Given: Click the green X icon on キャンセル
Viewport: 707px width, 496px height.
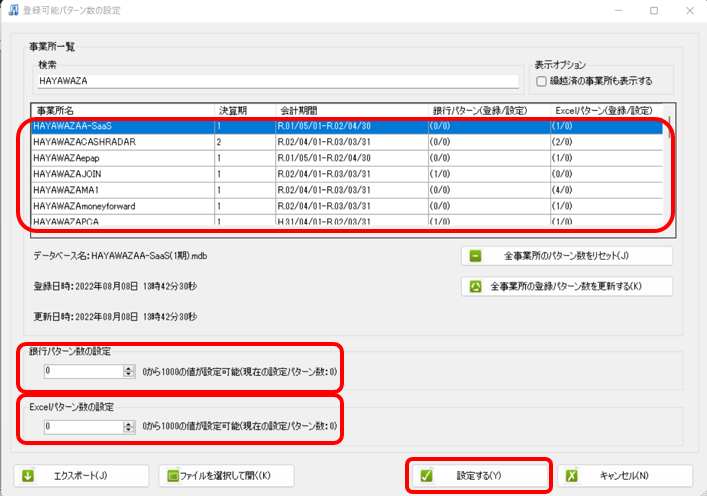Looking at the screenshot, I should [572, 476].
